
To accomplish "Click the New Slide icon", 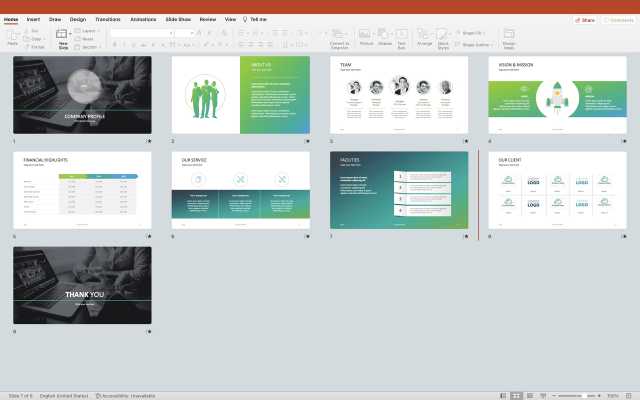I will tap(63, 35).
